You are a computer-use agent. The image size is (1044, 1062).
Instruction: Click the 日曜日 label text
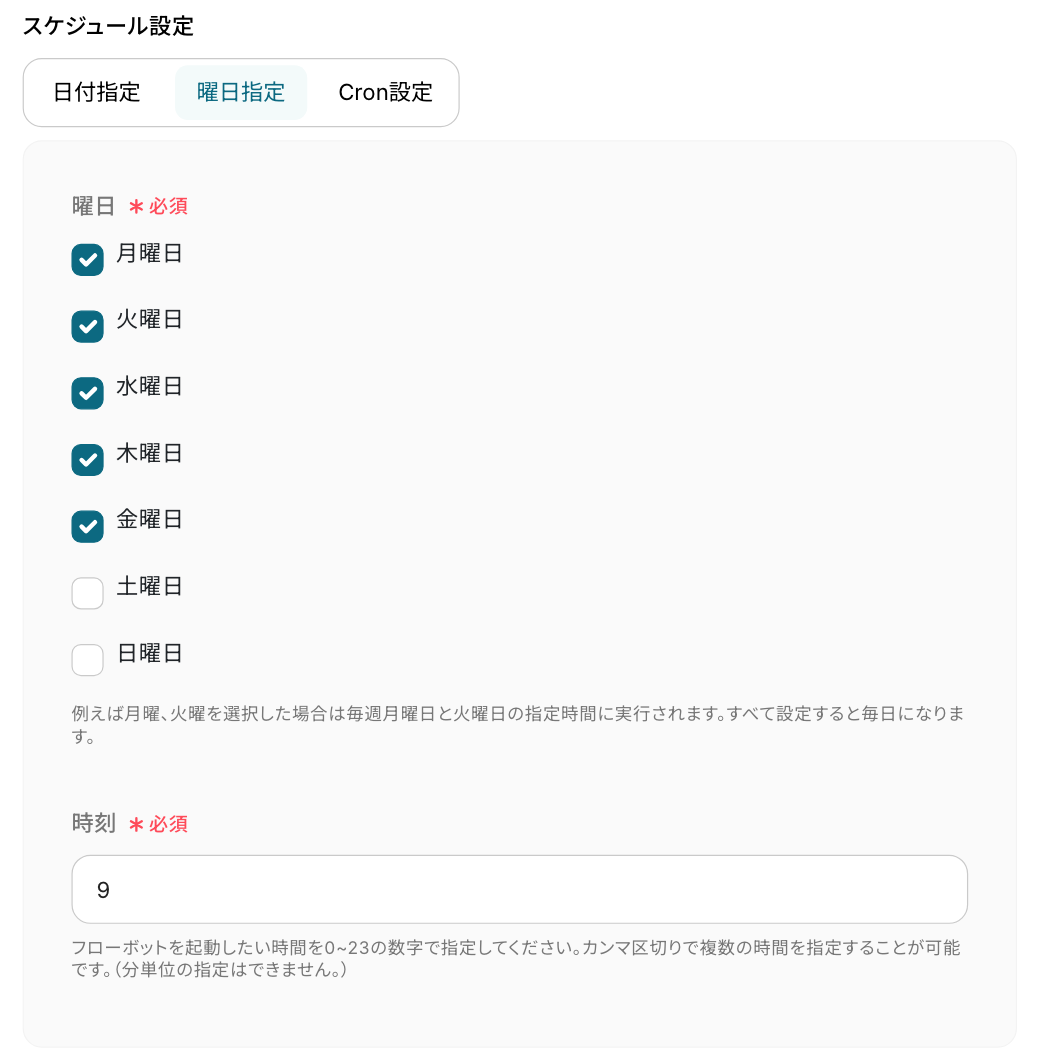coord(149,653)
